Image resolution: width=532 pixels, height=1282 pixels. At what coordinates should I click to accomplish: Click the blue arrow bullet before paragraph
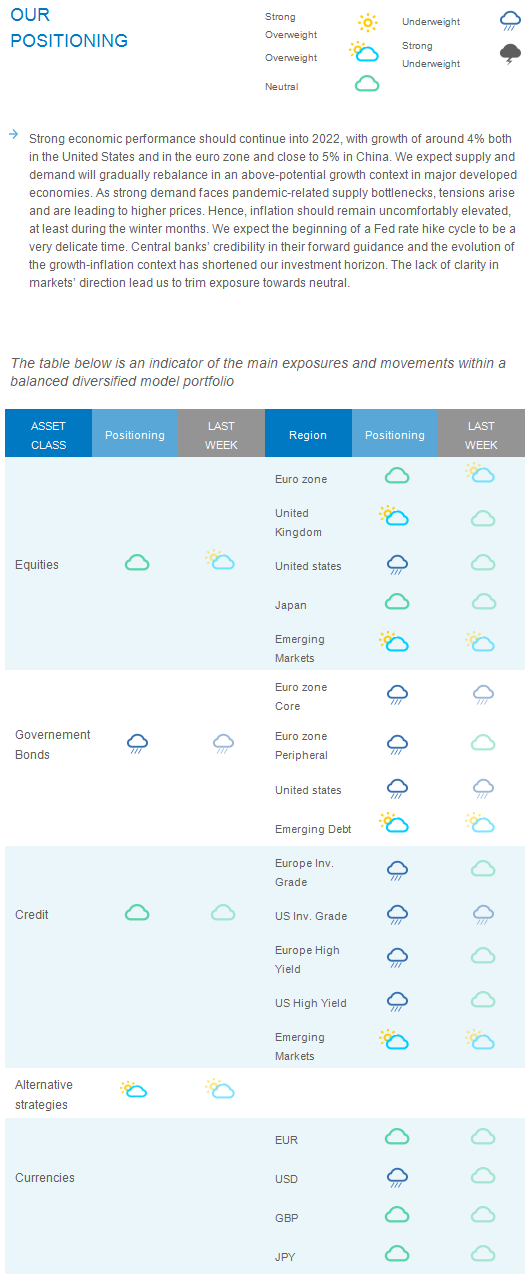pos(14,133)
